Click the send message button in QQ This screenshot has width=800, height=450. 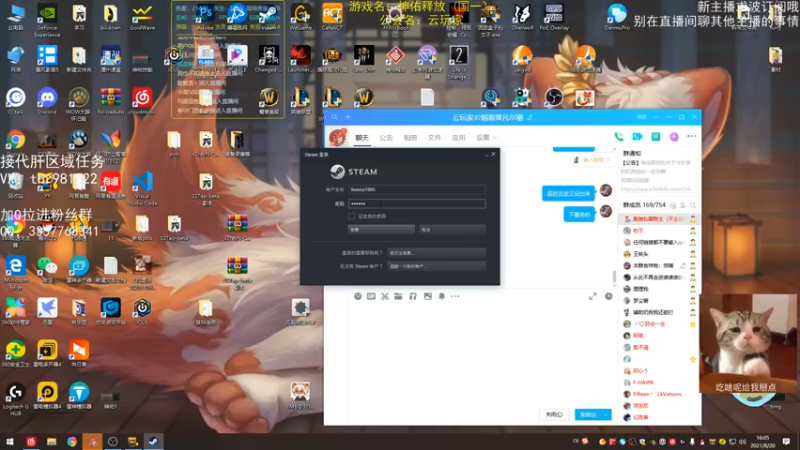pos(588,414)
